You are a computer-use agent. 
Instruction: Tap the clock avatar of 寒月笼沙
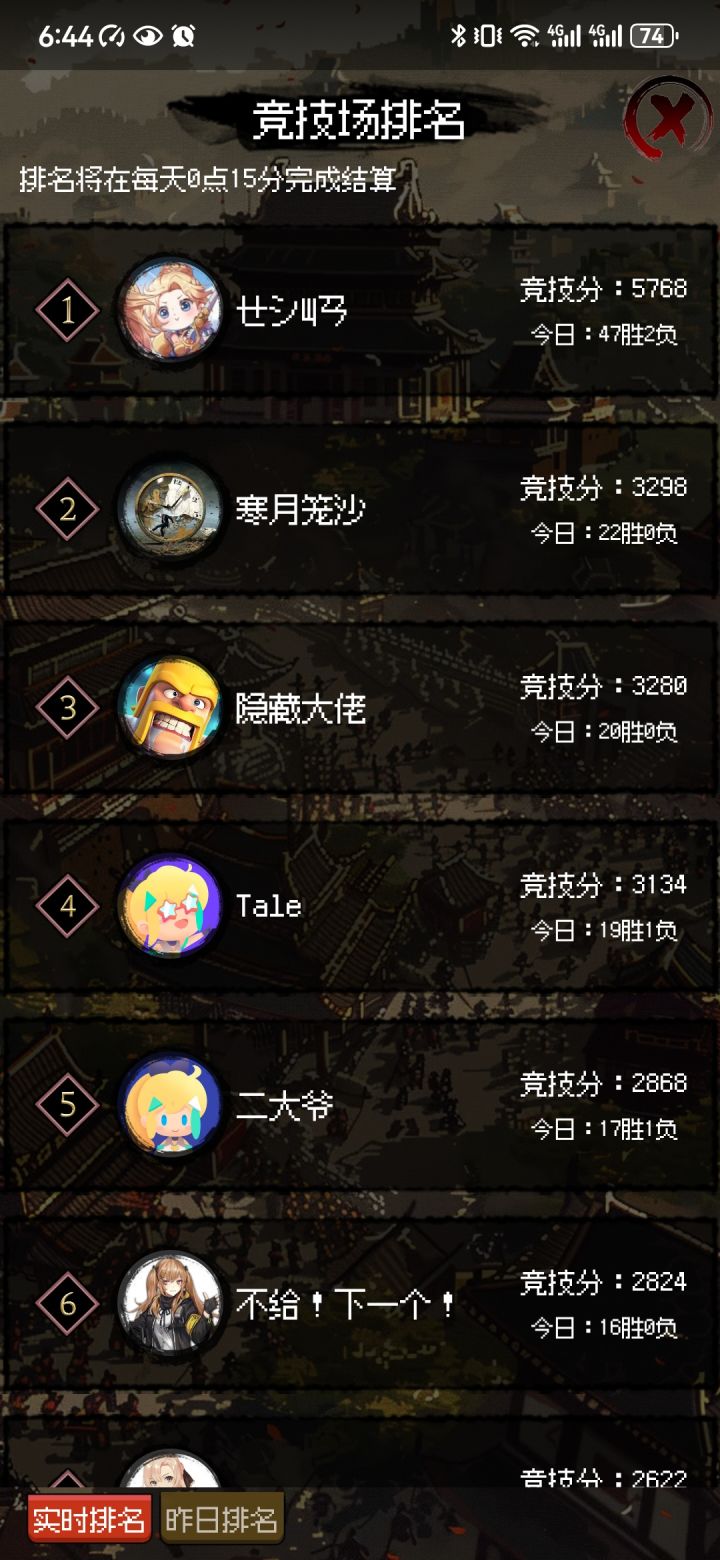click(170, 509)
